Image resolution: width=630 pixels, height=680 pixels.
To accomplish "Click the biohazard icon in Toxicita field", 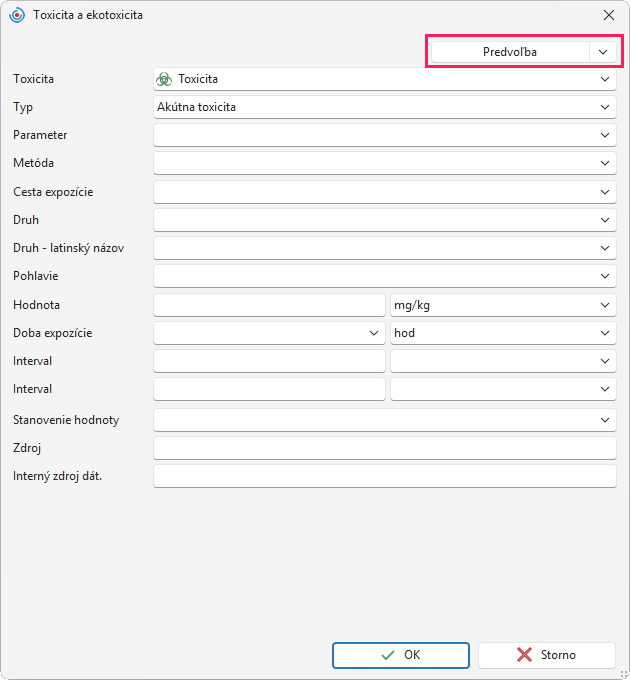I will click(164, 79).
